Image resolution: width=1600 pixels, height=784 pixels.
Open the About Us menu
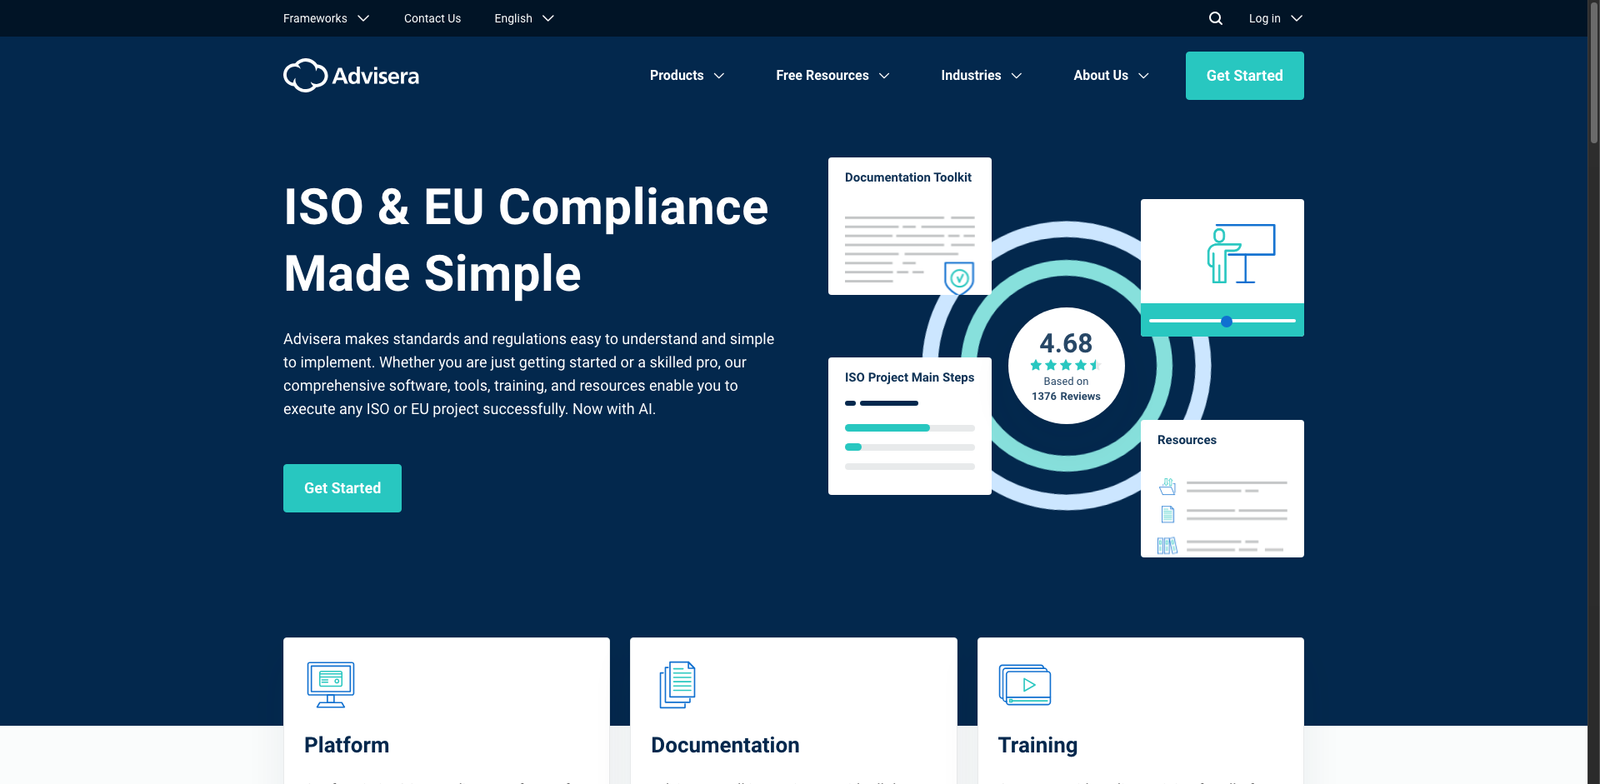coord(1111,75)
